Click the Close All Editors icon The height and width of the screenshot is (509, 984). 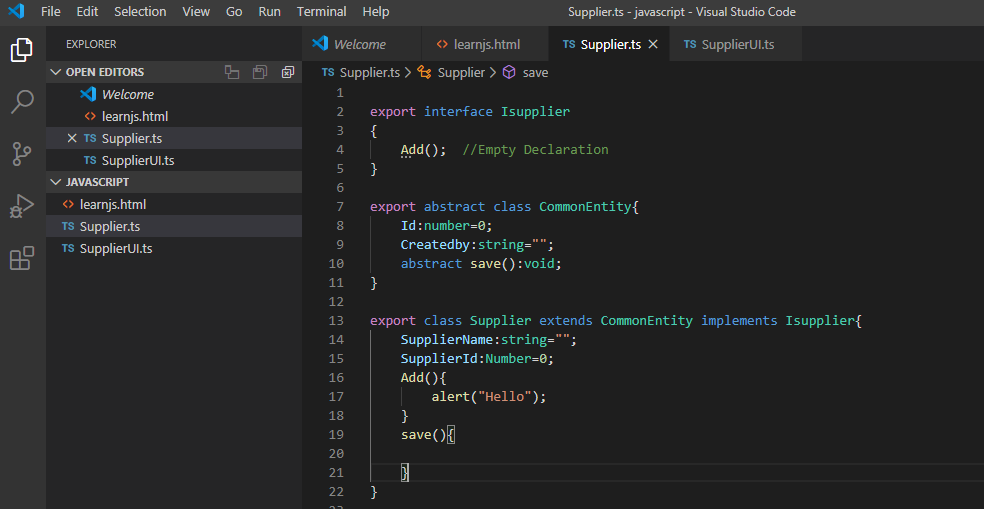(x=287, y=72)
